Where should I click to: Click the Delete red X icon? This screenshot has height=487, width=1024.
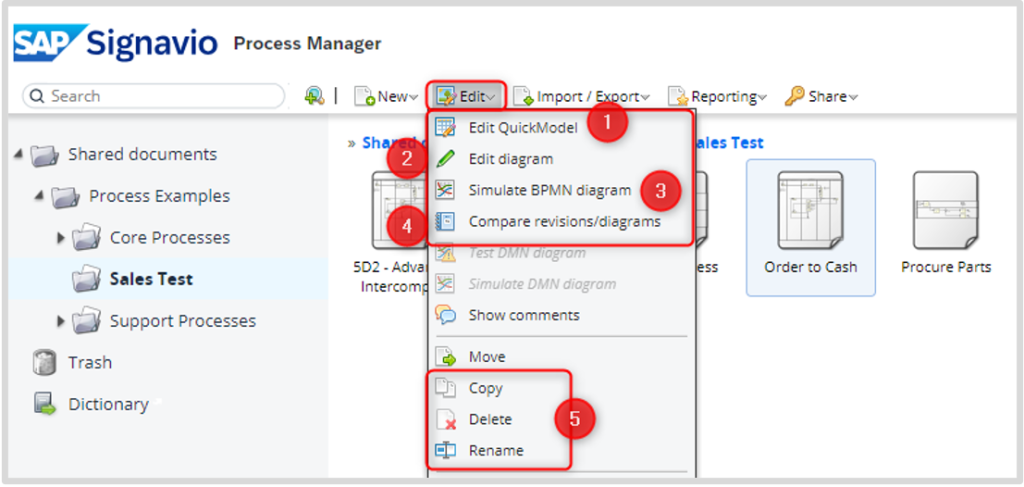click(x=445, y=419)
